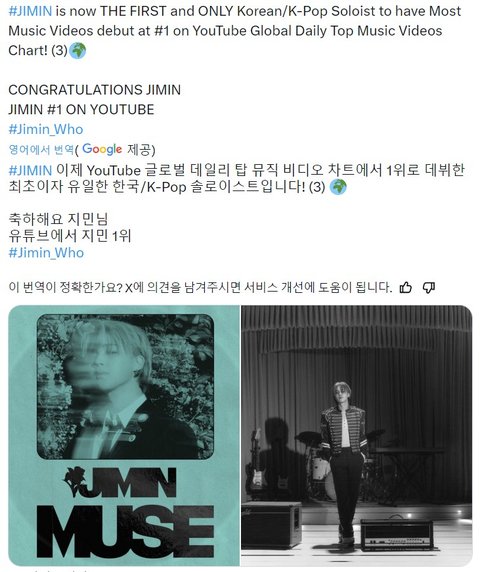Click the "JIMIN #1 ON YOUTUBE" text line
480x572 pixels.
pyautogui.click(x=81, y=109)
